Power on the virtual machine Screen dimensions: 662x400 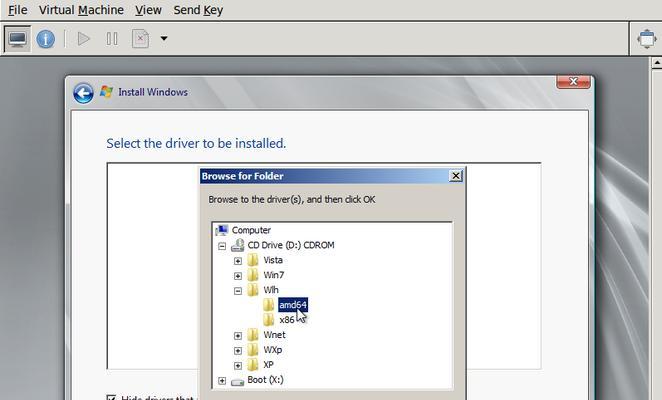(x=84, y=39)
